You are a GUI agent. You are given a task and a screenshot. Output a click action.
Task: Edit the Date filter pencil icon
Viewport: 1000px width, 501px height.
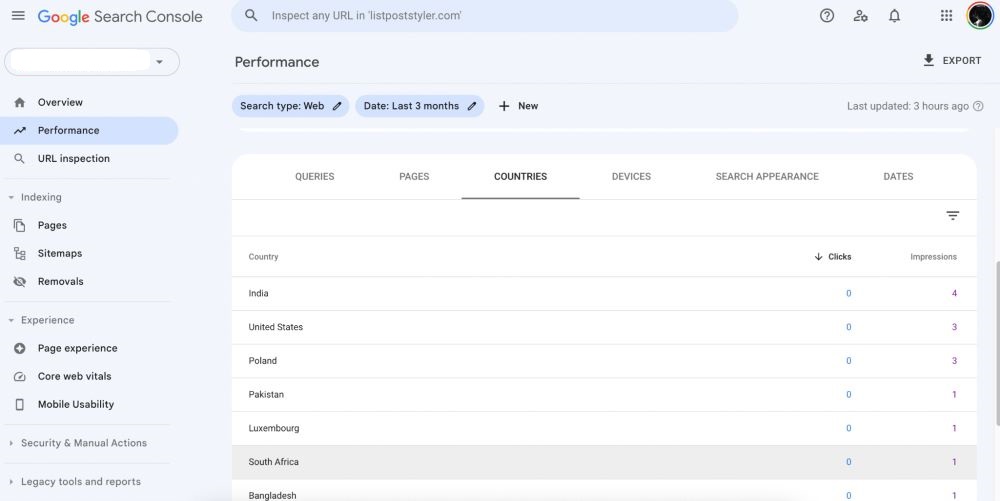pyautogui.click(x=472, y=106)
